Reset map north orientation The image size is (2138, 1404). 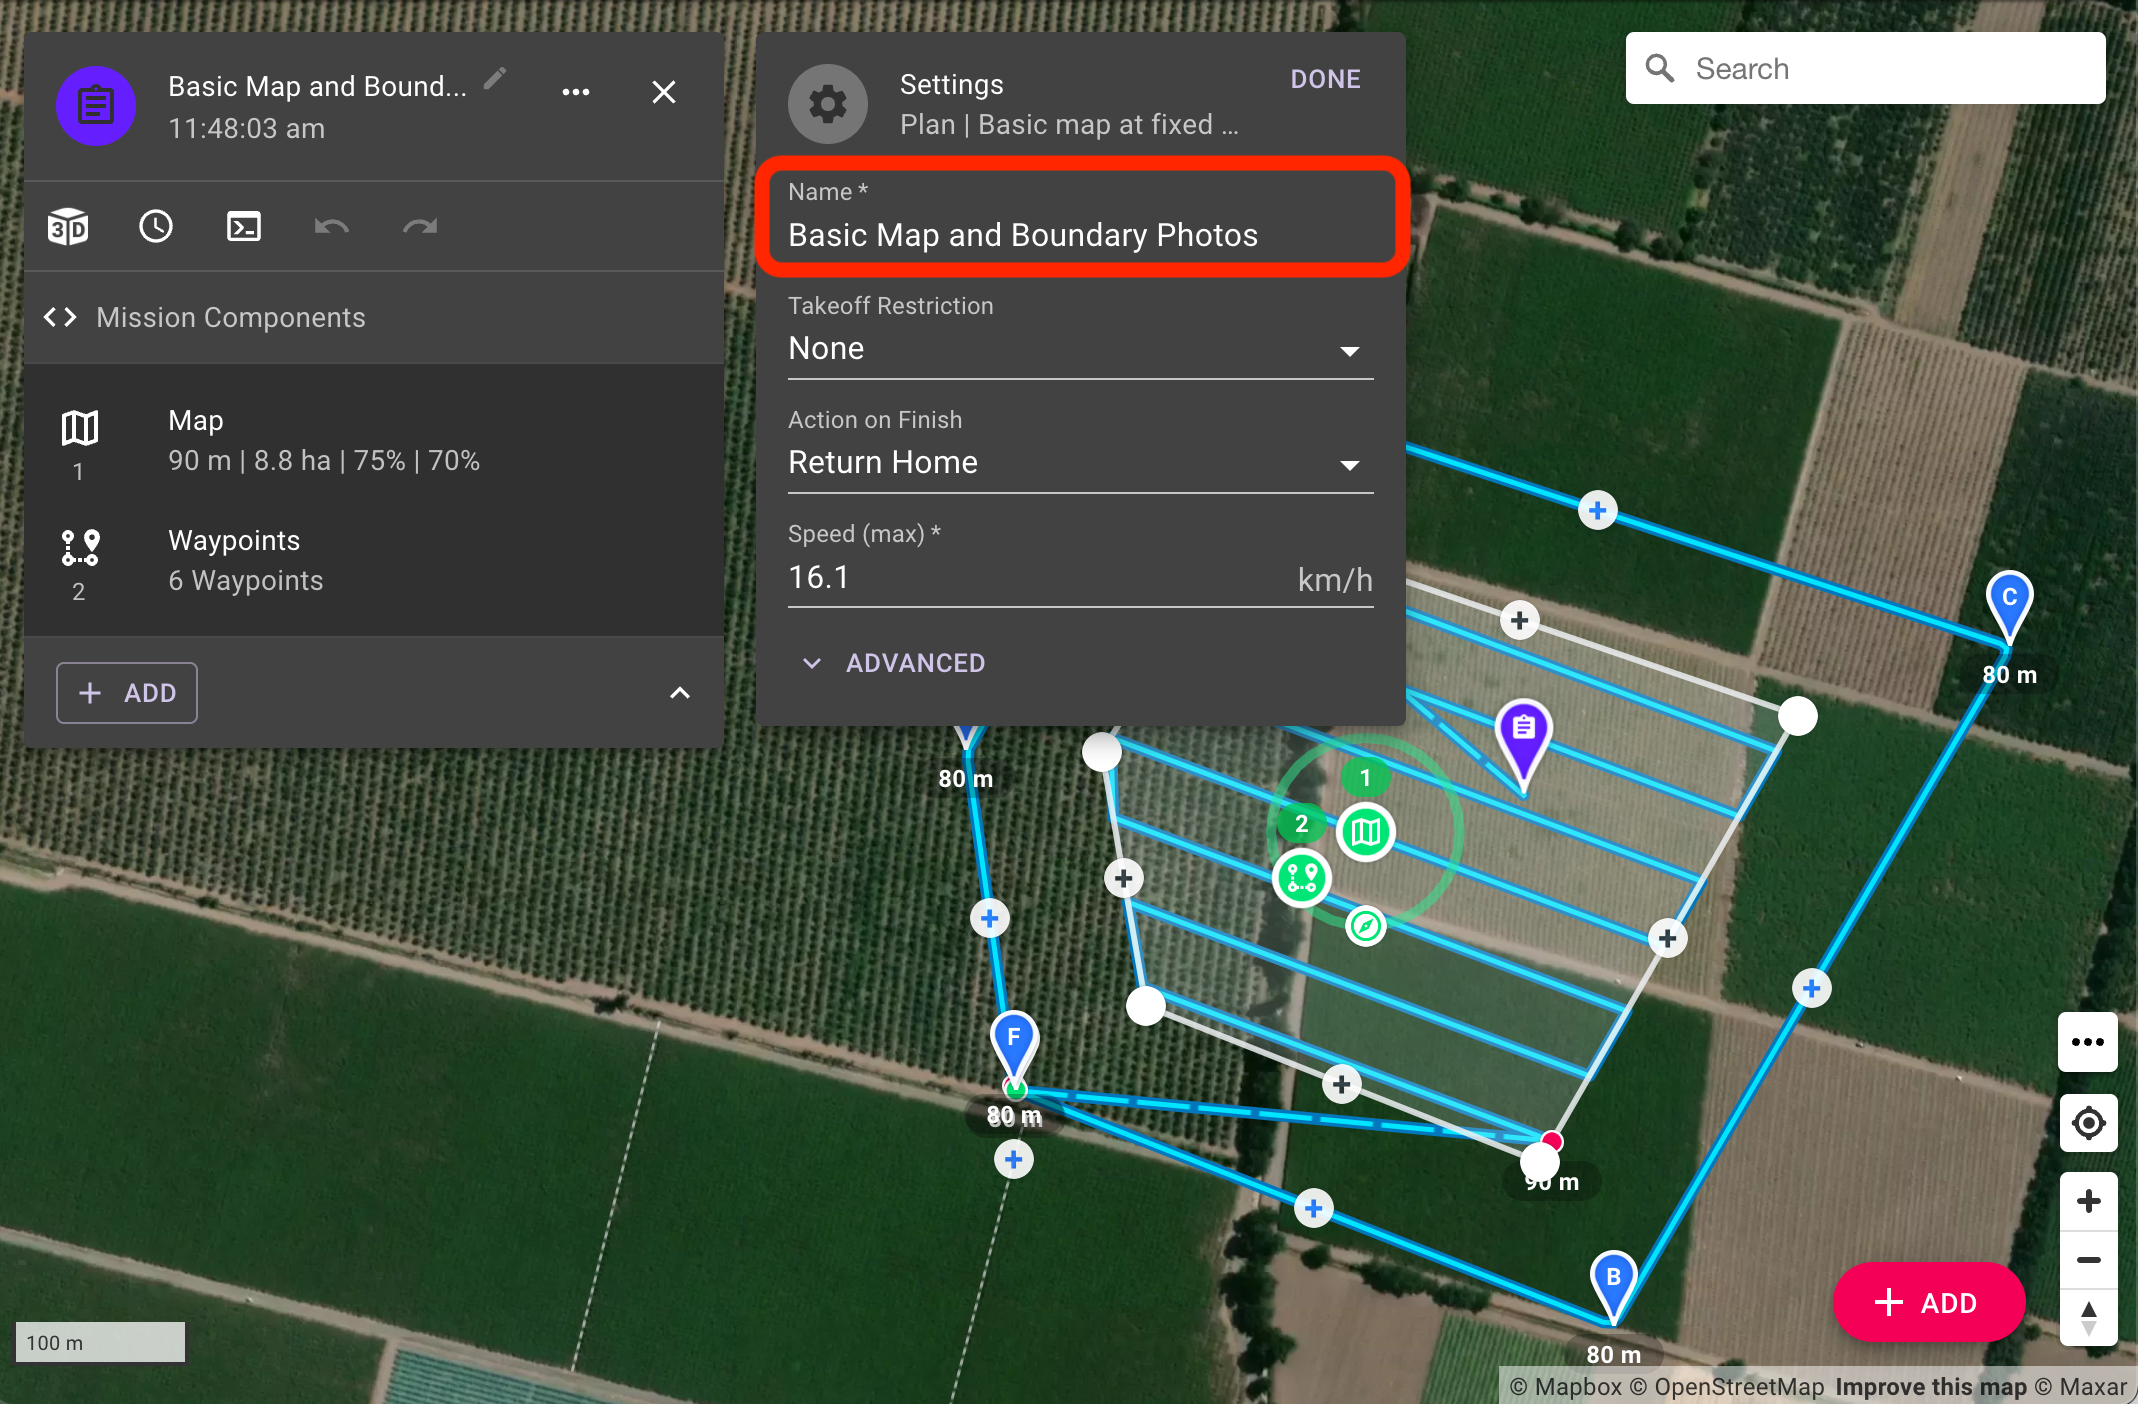click(2088, 1318)
